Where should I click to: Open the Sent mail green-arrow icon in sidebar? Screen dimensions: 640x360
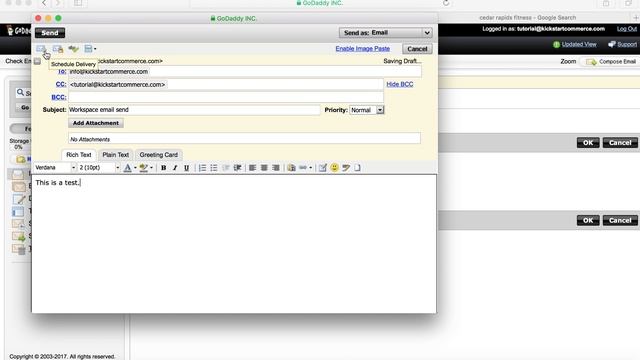click(18, 236)
